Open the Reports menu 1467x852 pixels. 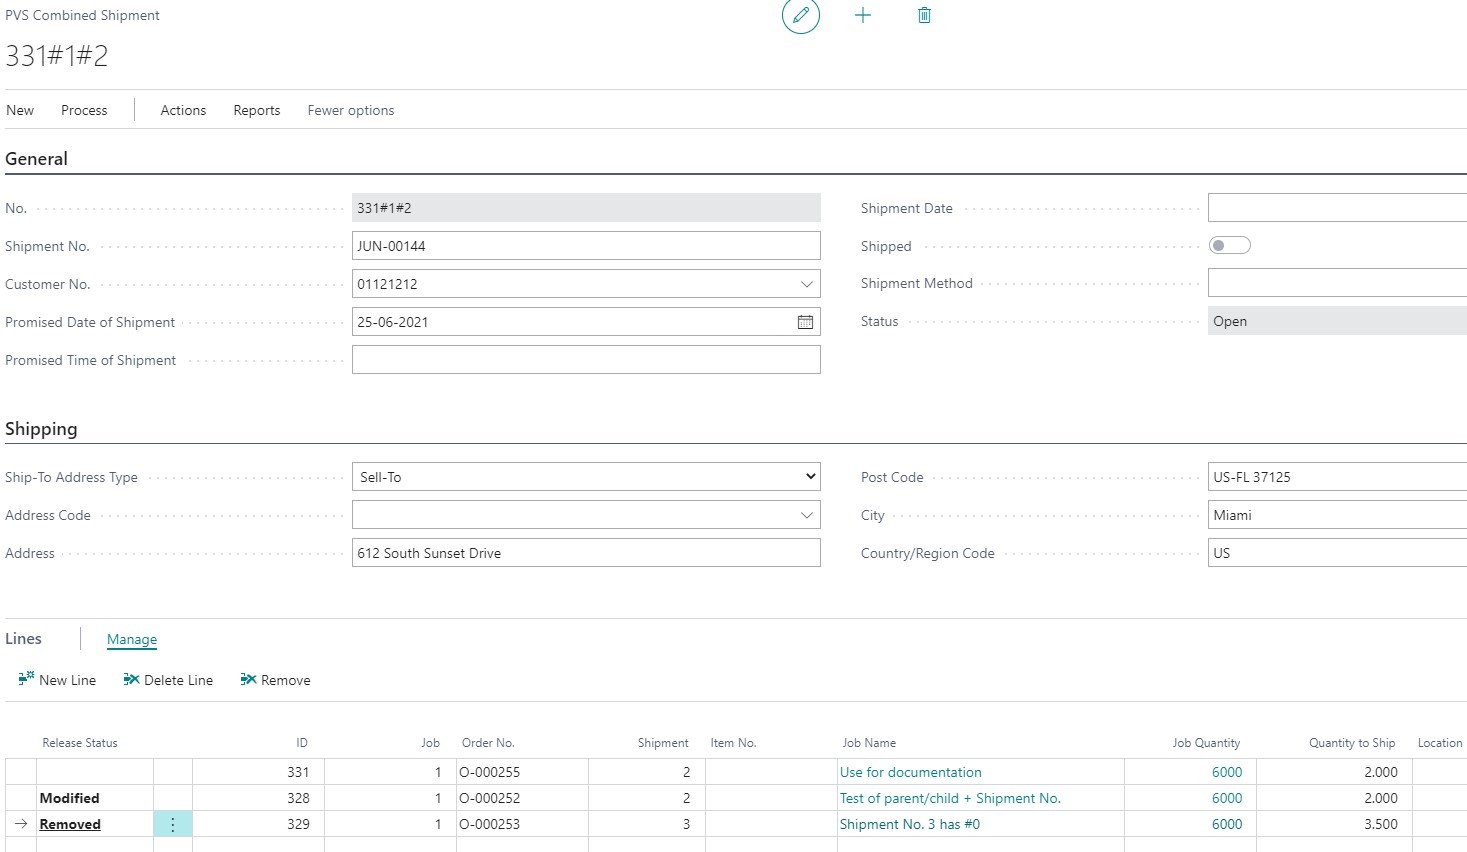(257, 110)
